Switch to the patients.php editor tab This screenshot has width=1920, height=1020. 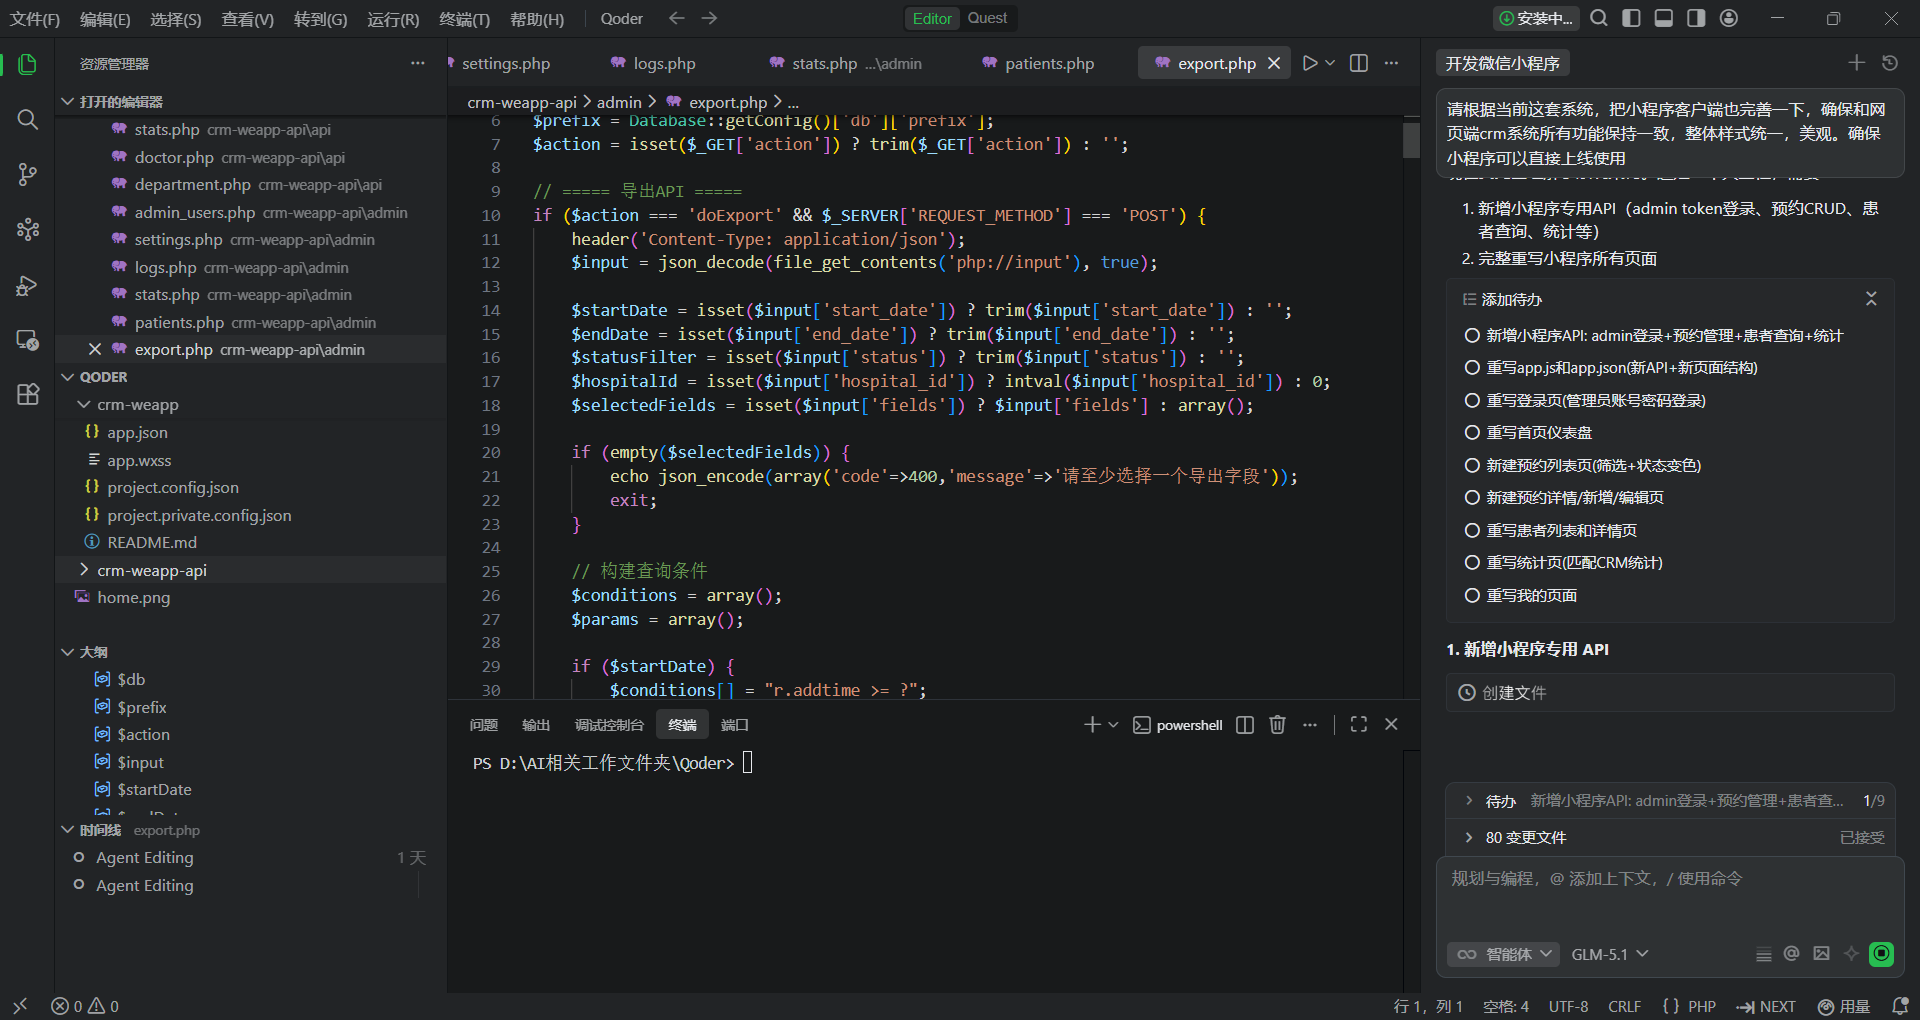[1048, 63]
